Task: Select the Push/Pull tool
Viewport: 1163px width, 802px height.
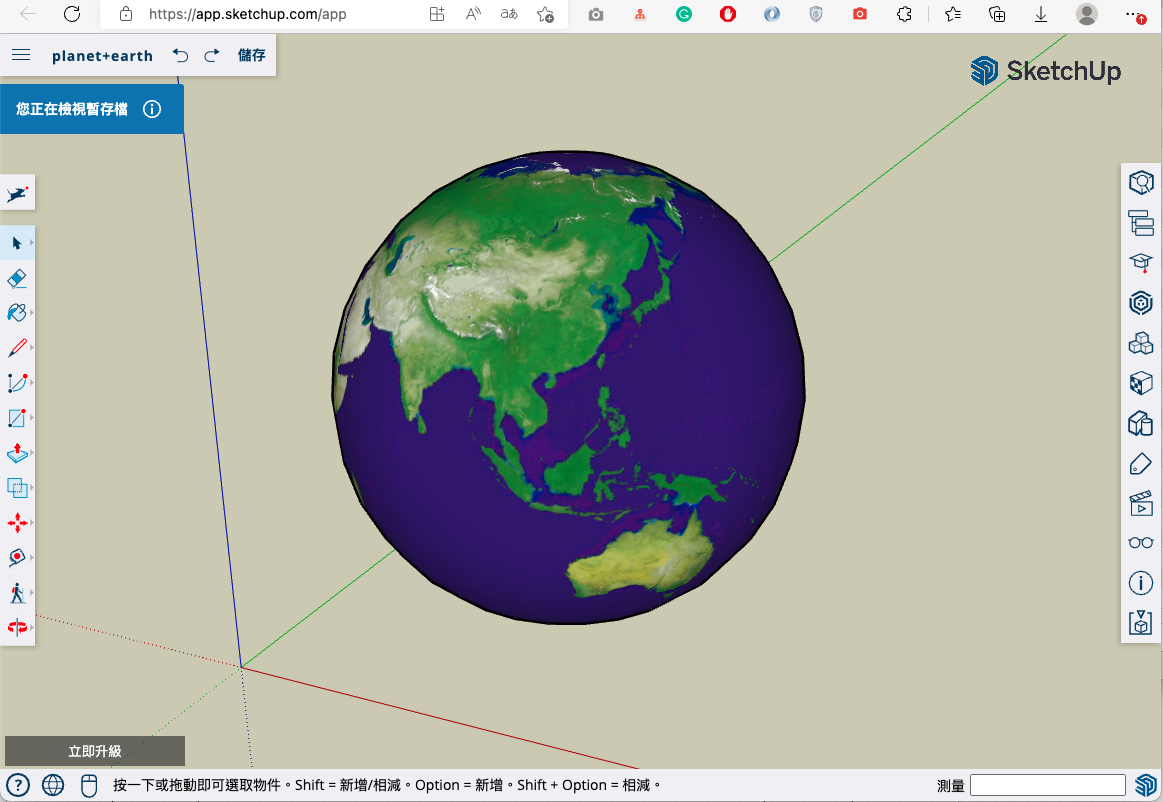Action: [x=16, y=453]
